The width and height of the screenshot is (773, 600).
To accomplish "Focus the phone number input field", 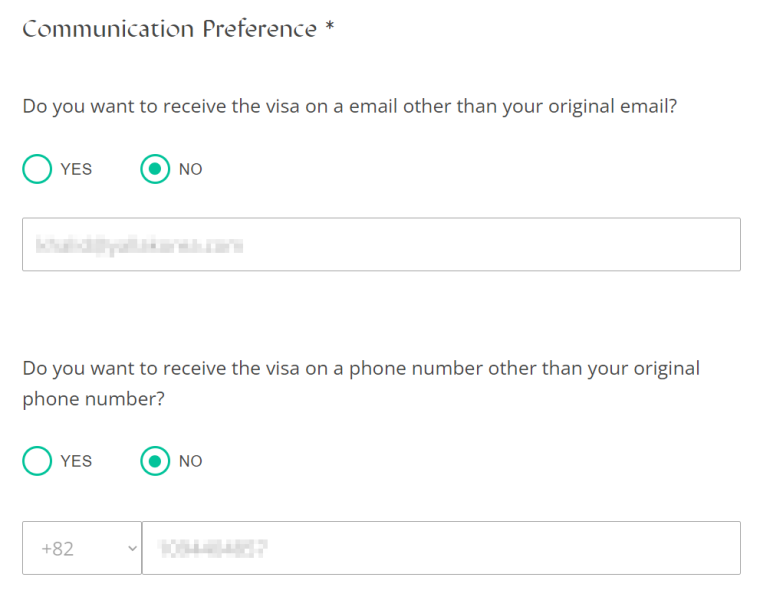I will point(441,548).
